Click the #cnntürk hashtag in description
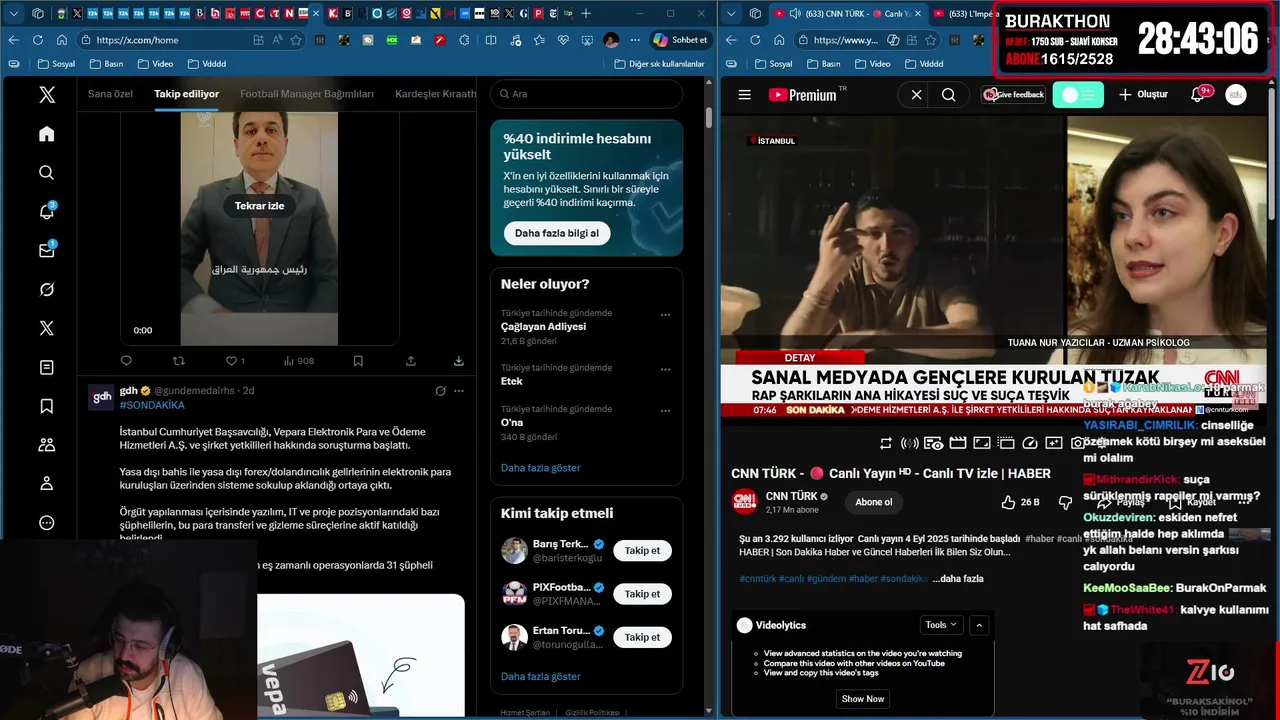Viewport: 1280px width, 720px height. pos(757,578)
